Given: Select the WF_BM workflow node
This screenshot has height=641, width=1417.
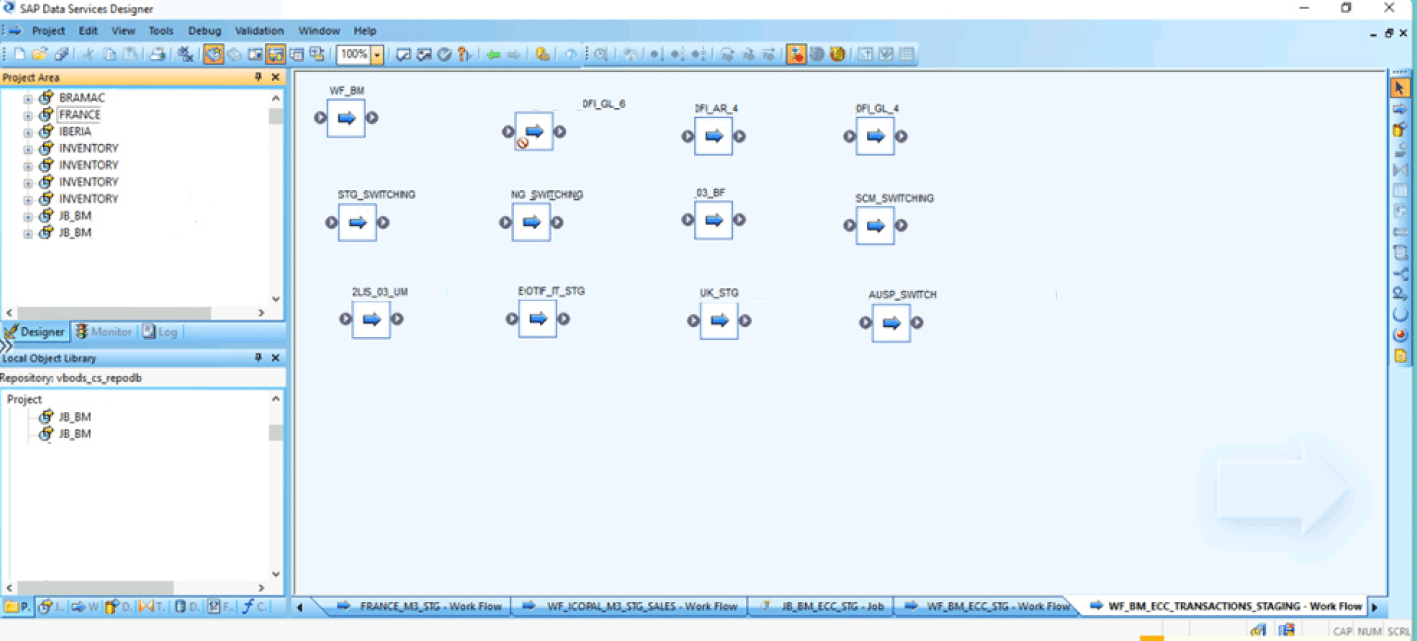Looking at the screenshot, I should point(346,118).
